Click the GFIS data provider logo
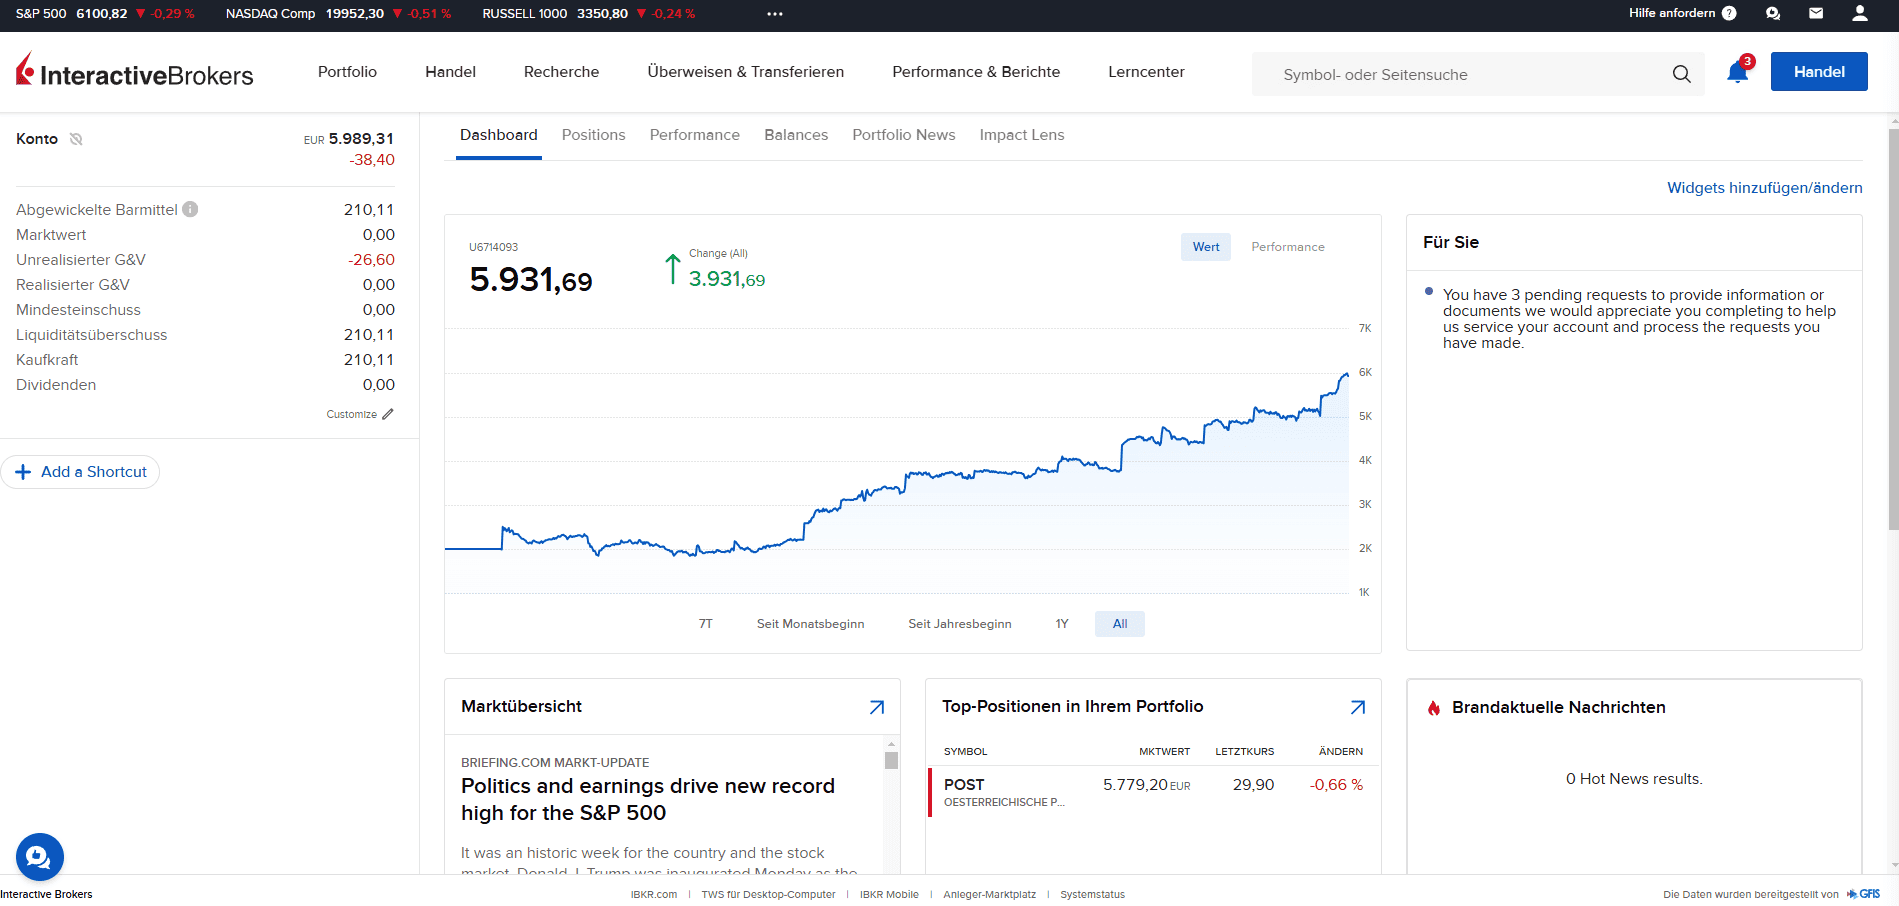 pyautogui.click(x=1864, y=894)
